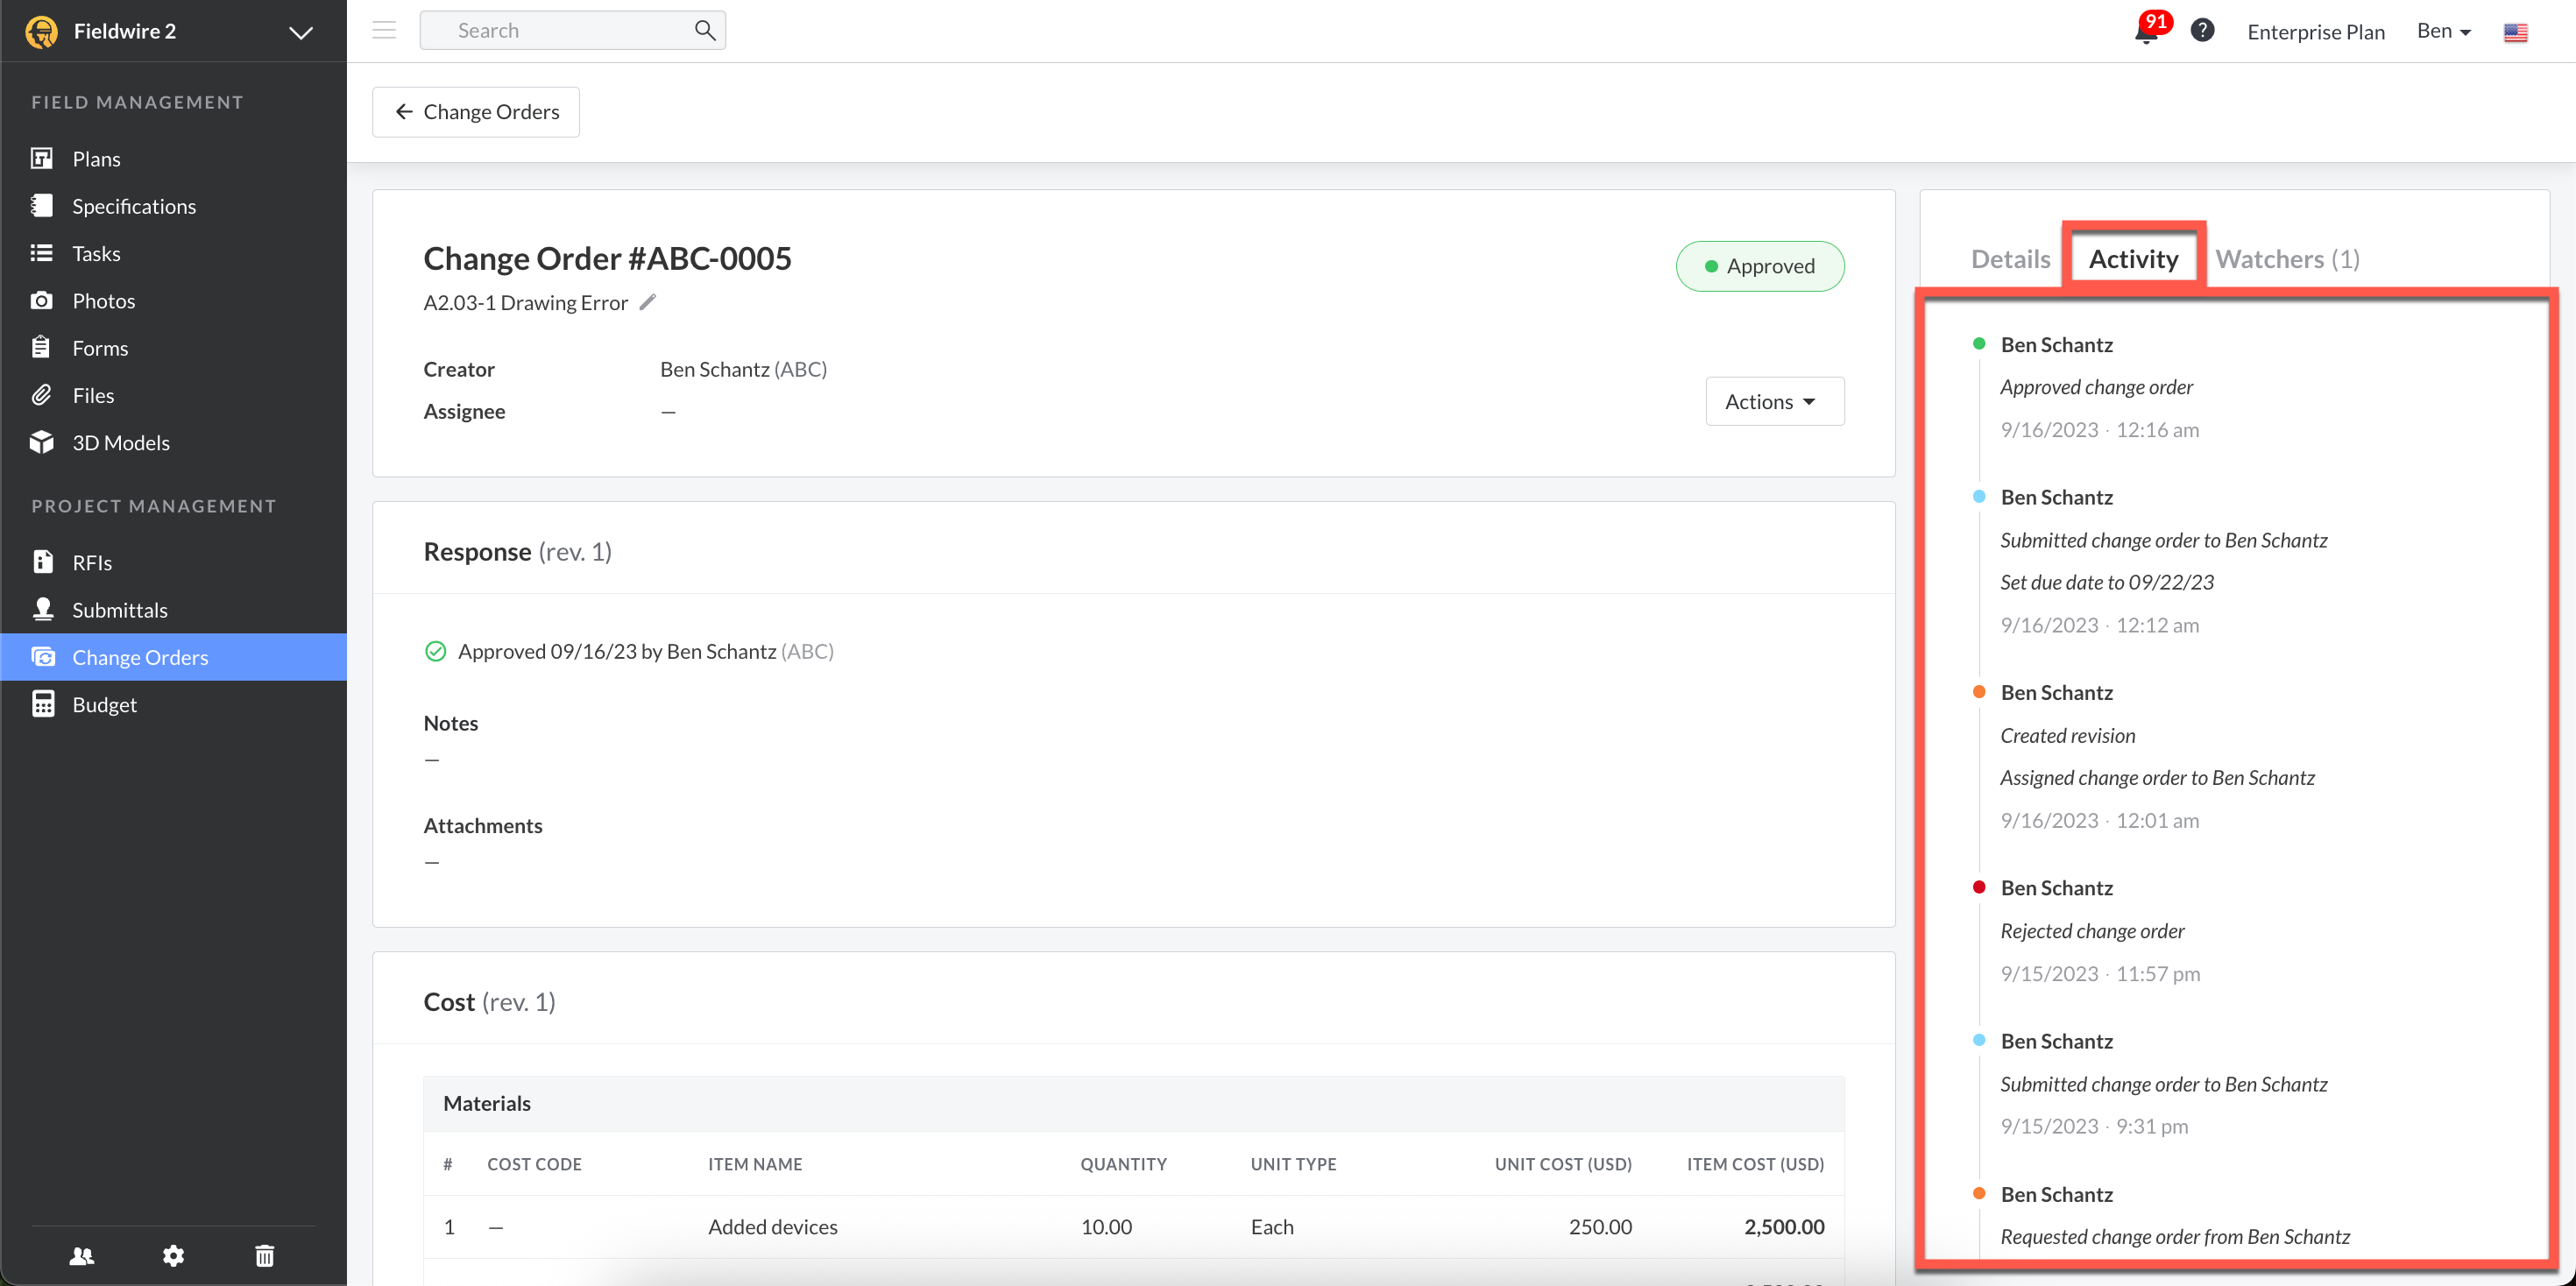This screenshot has height=1286, width=2576.
Task: Click the US flag language icon
Action: 2515,33
